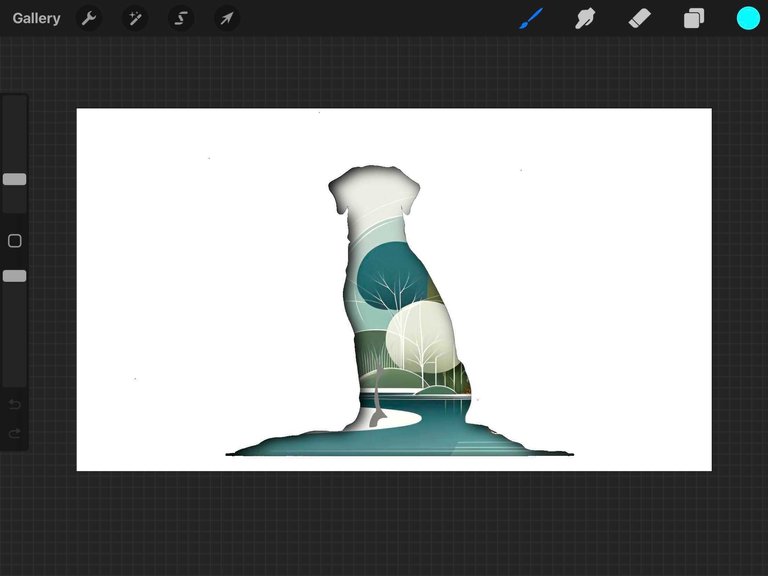This screenshot has width=768, height=576.
Task: Tap the square Modify button in sidebar
Action: click(15, 241)
